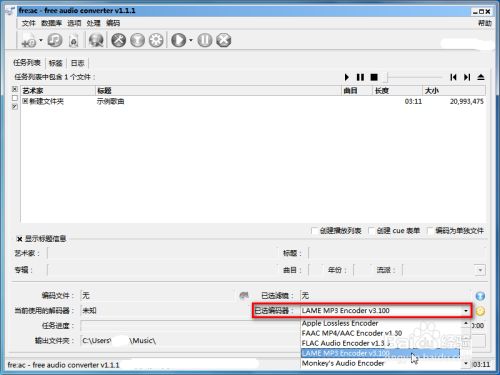Switch to the 任务列表 tab

27,63
